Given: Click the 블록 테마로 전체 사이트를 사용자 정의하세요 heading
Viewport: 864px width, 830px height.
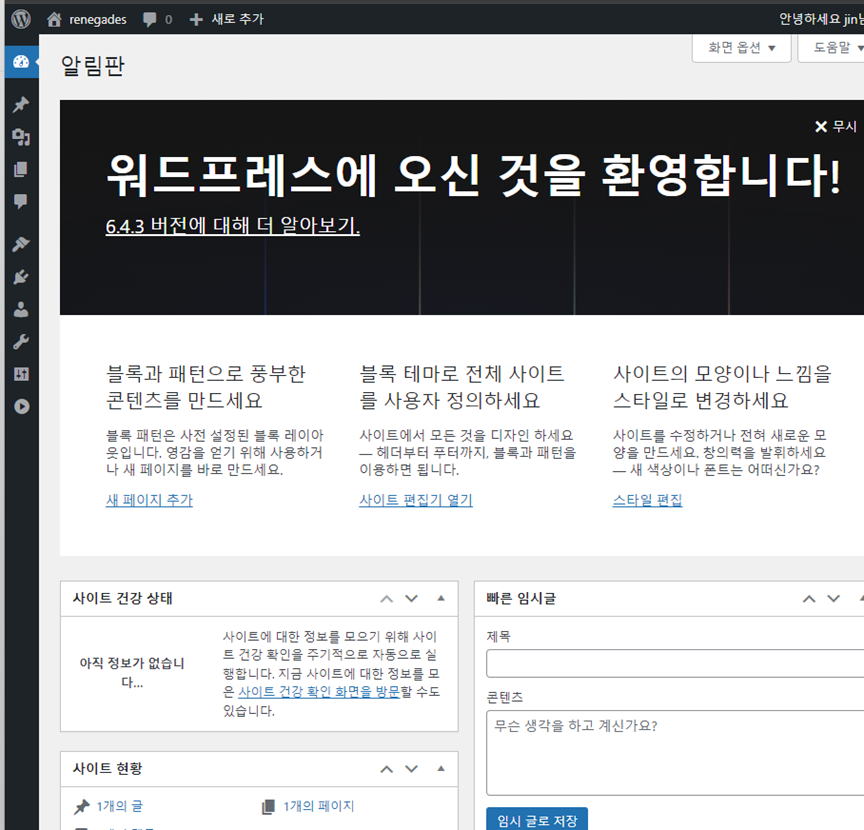Looking at the screenshot, I should pyautogui.click(x=462, y=387).
